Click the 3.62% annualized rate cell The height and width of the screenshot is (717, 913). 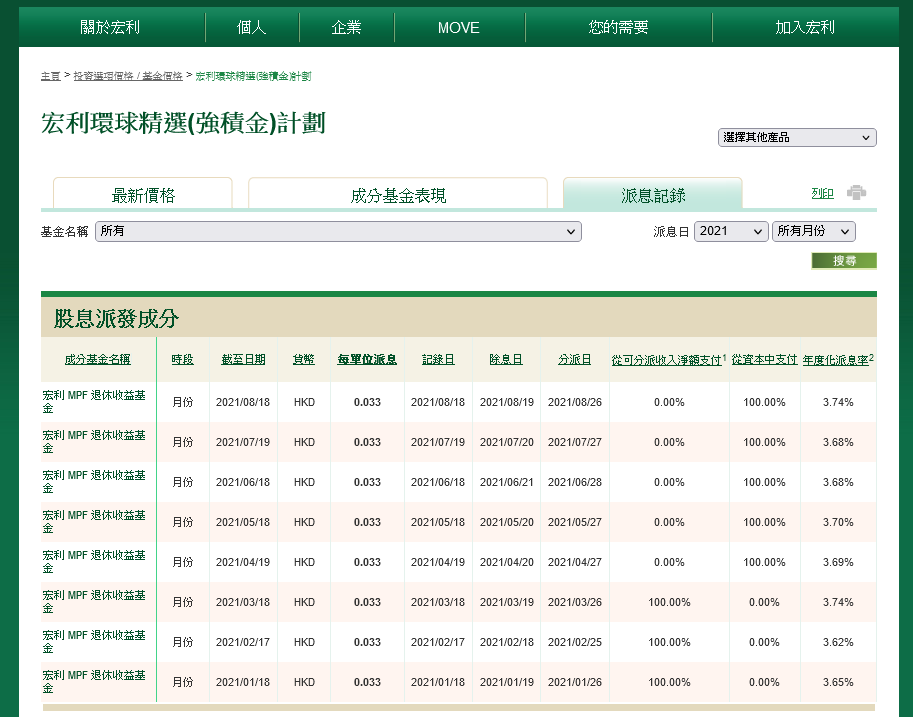coord(838,642)
